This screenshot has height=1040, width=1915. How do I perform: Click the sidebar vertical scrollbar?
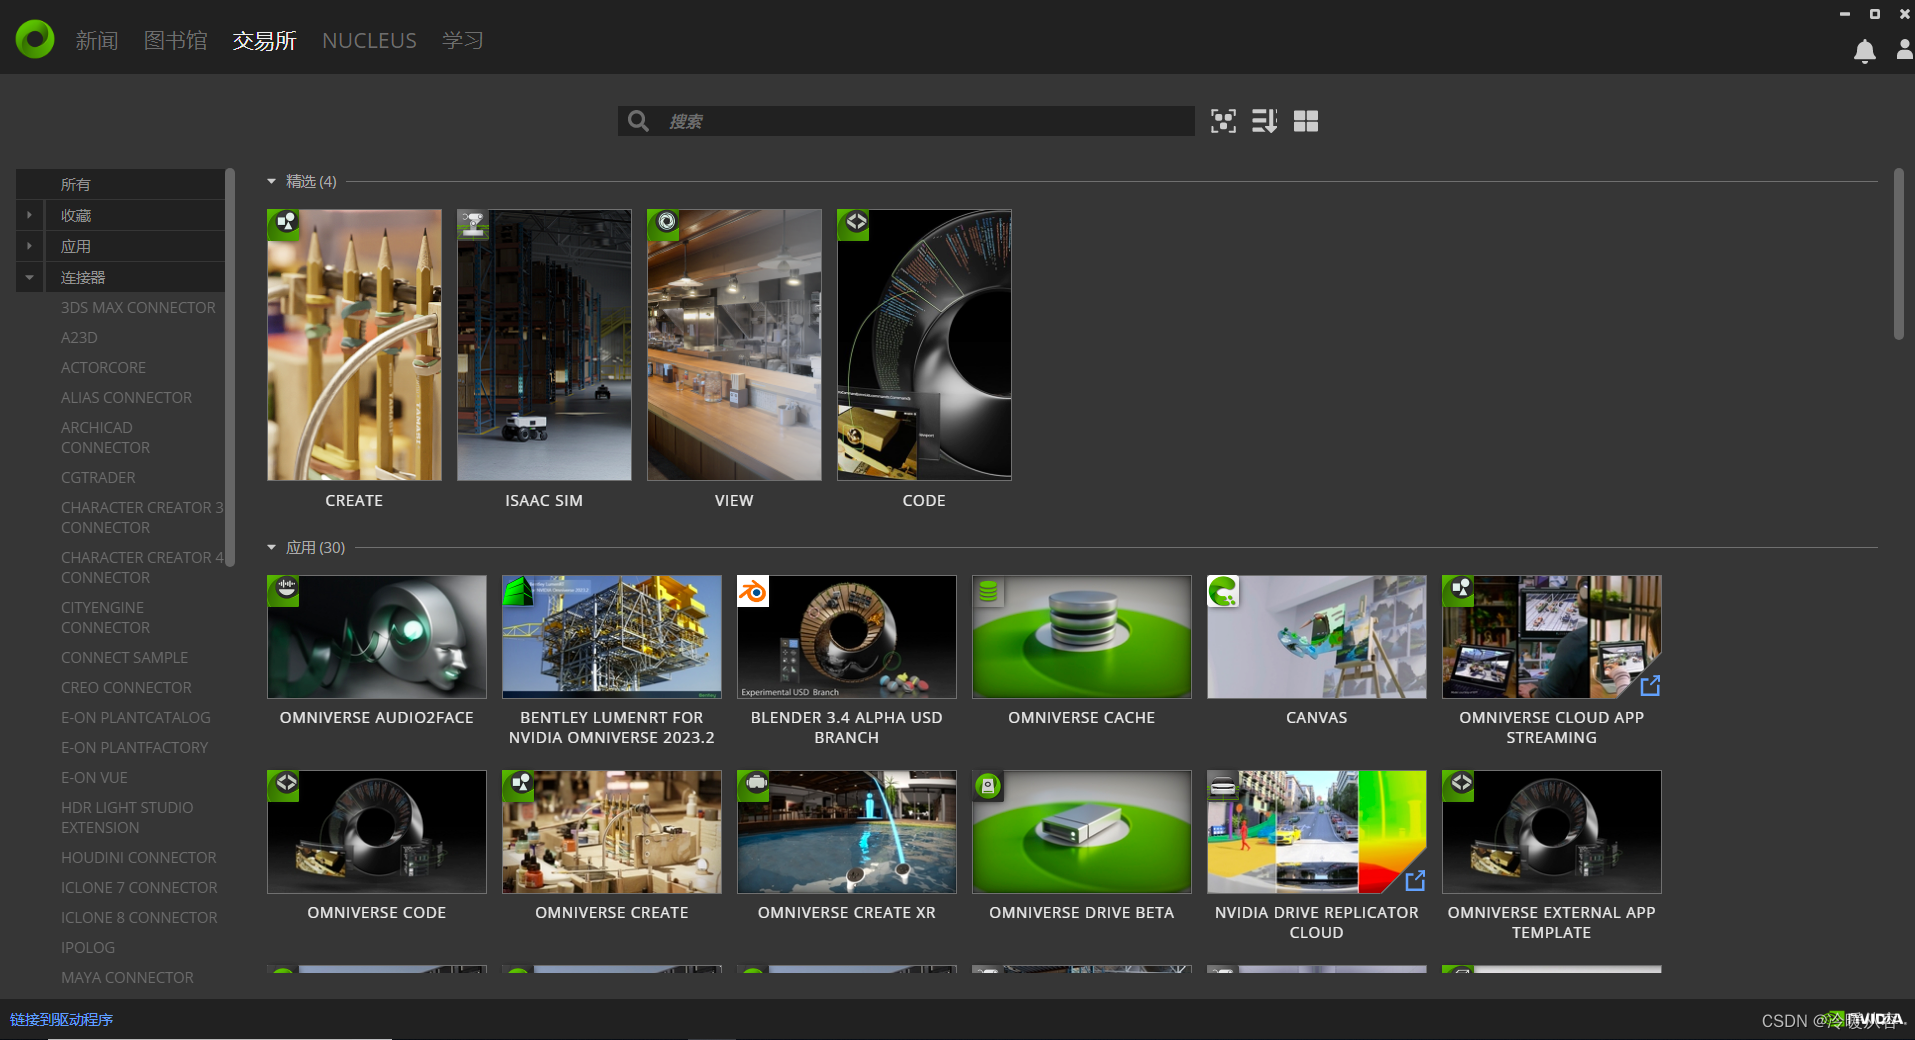click(x=230, y=367)
